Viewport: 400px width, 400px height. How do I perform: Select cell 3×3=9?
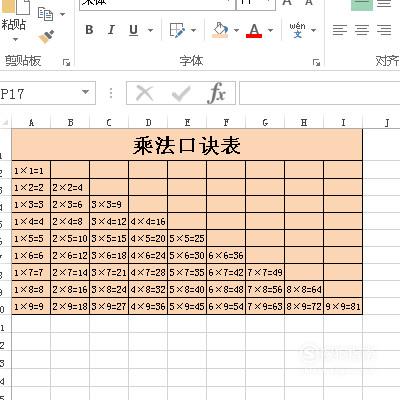click(x=109, y=205)
